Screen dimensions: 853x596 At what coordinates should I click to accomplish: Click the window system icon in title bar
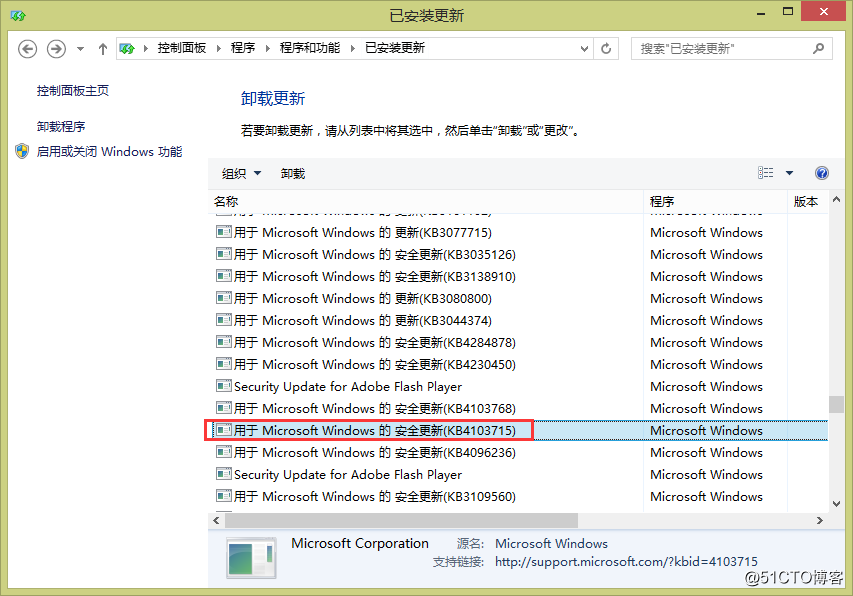click(18, 15)
